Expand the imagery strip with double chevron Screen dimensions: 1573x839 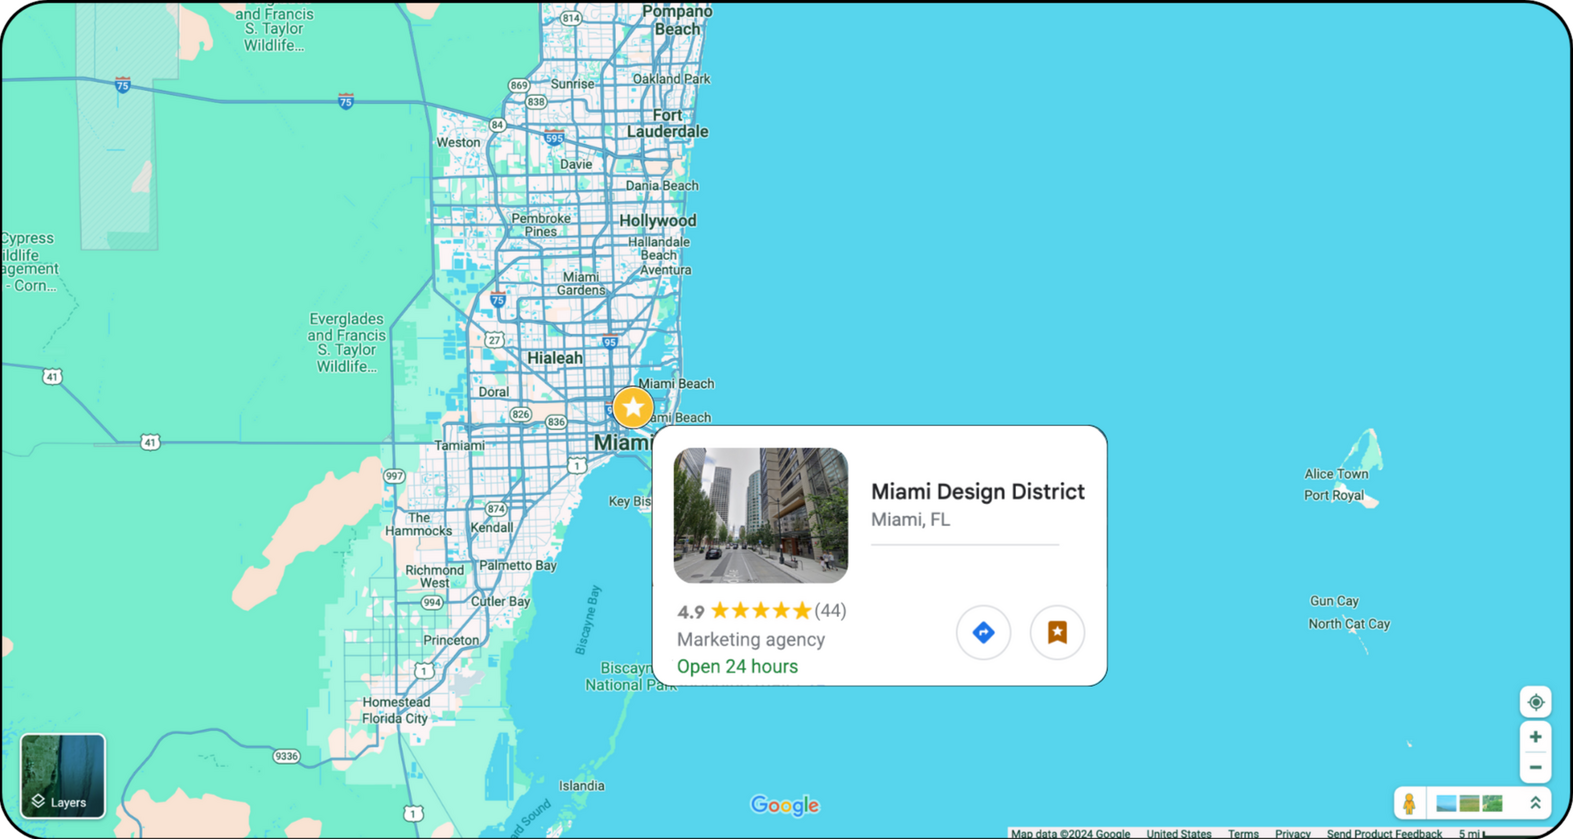pos(1535,803)
